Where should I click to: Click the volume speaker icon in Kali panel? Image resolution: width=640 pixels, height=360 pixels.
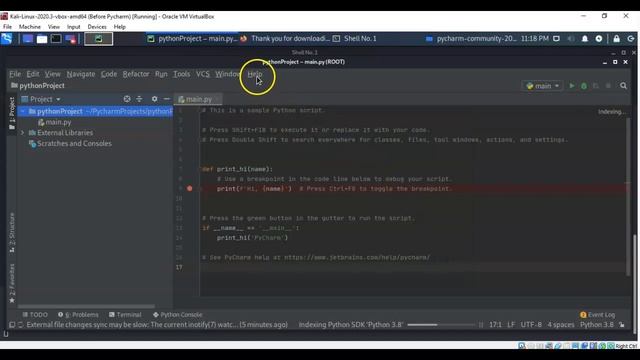point(571,39)
